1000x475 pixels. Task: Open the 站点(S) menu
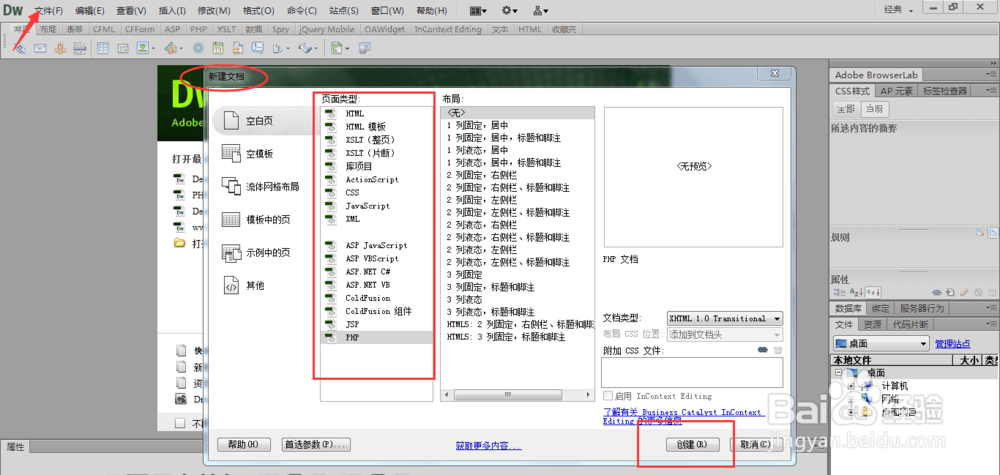(344, 11)
